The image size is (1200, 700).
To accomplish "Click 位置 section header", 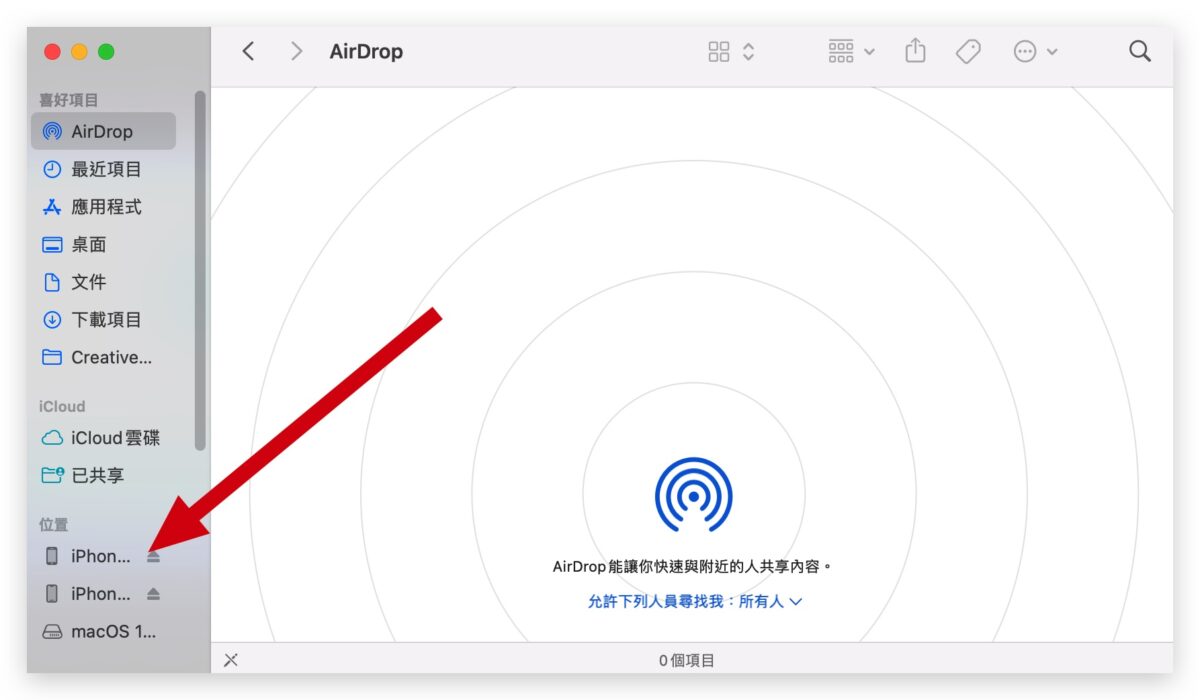I will 54,524.
